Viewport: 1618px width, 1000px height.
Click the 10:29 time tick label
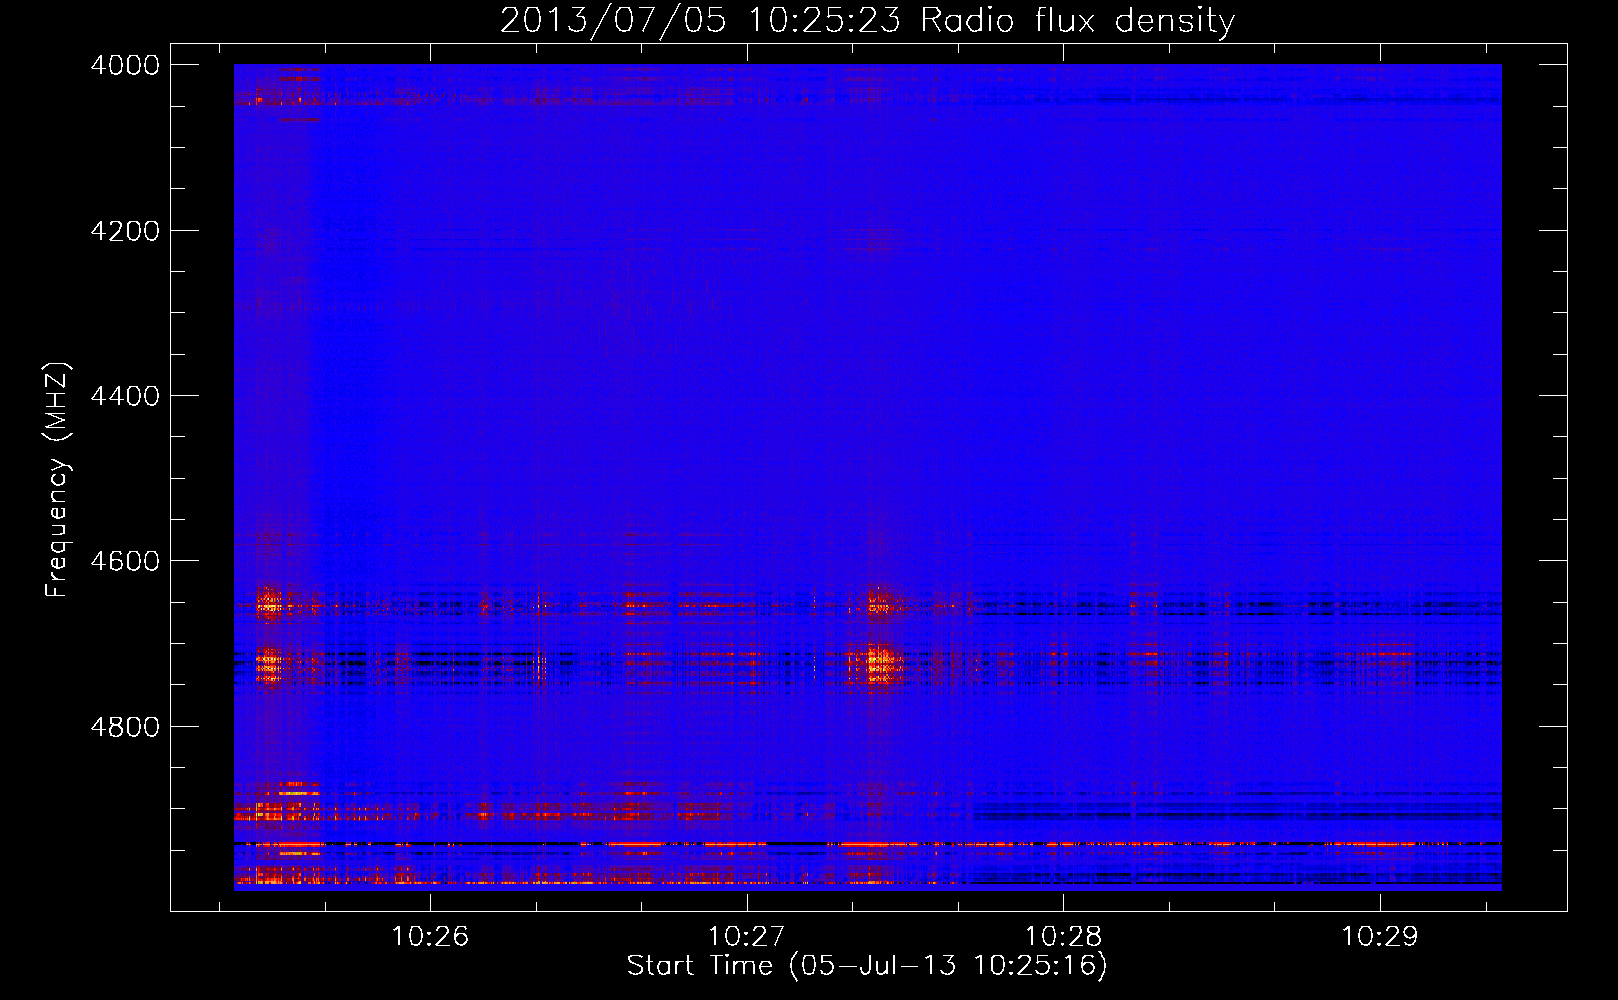[x=1379, y=937]
